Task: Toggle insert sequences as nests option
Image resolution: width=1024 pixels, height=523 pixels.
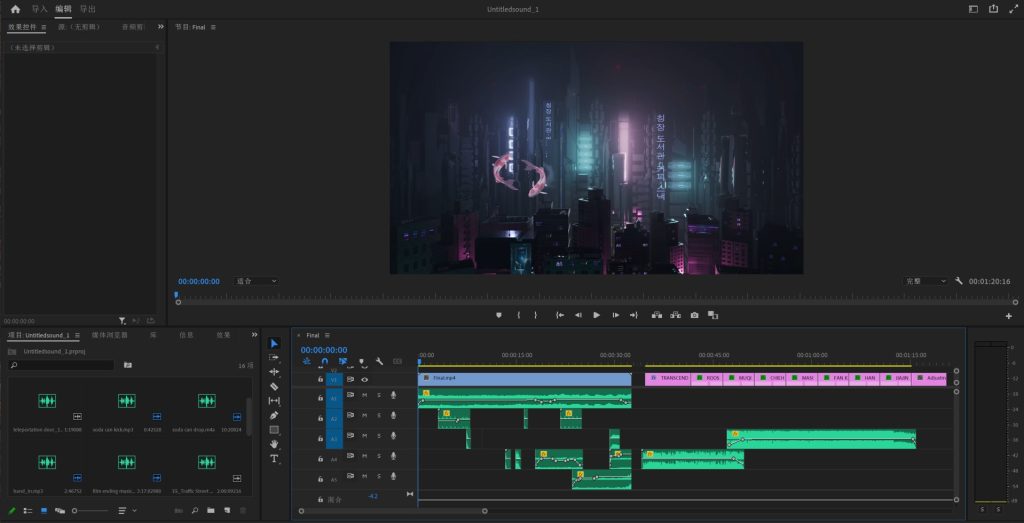Action: click(x=306, y=361)
